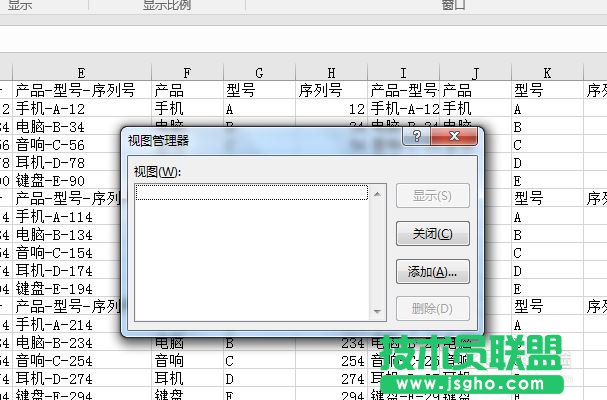Click the view list scroll down arrow
607x400 pixels.
pyautogui.click(x=377, y=311)
